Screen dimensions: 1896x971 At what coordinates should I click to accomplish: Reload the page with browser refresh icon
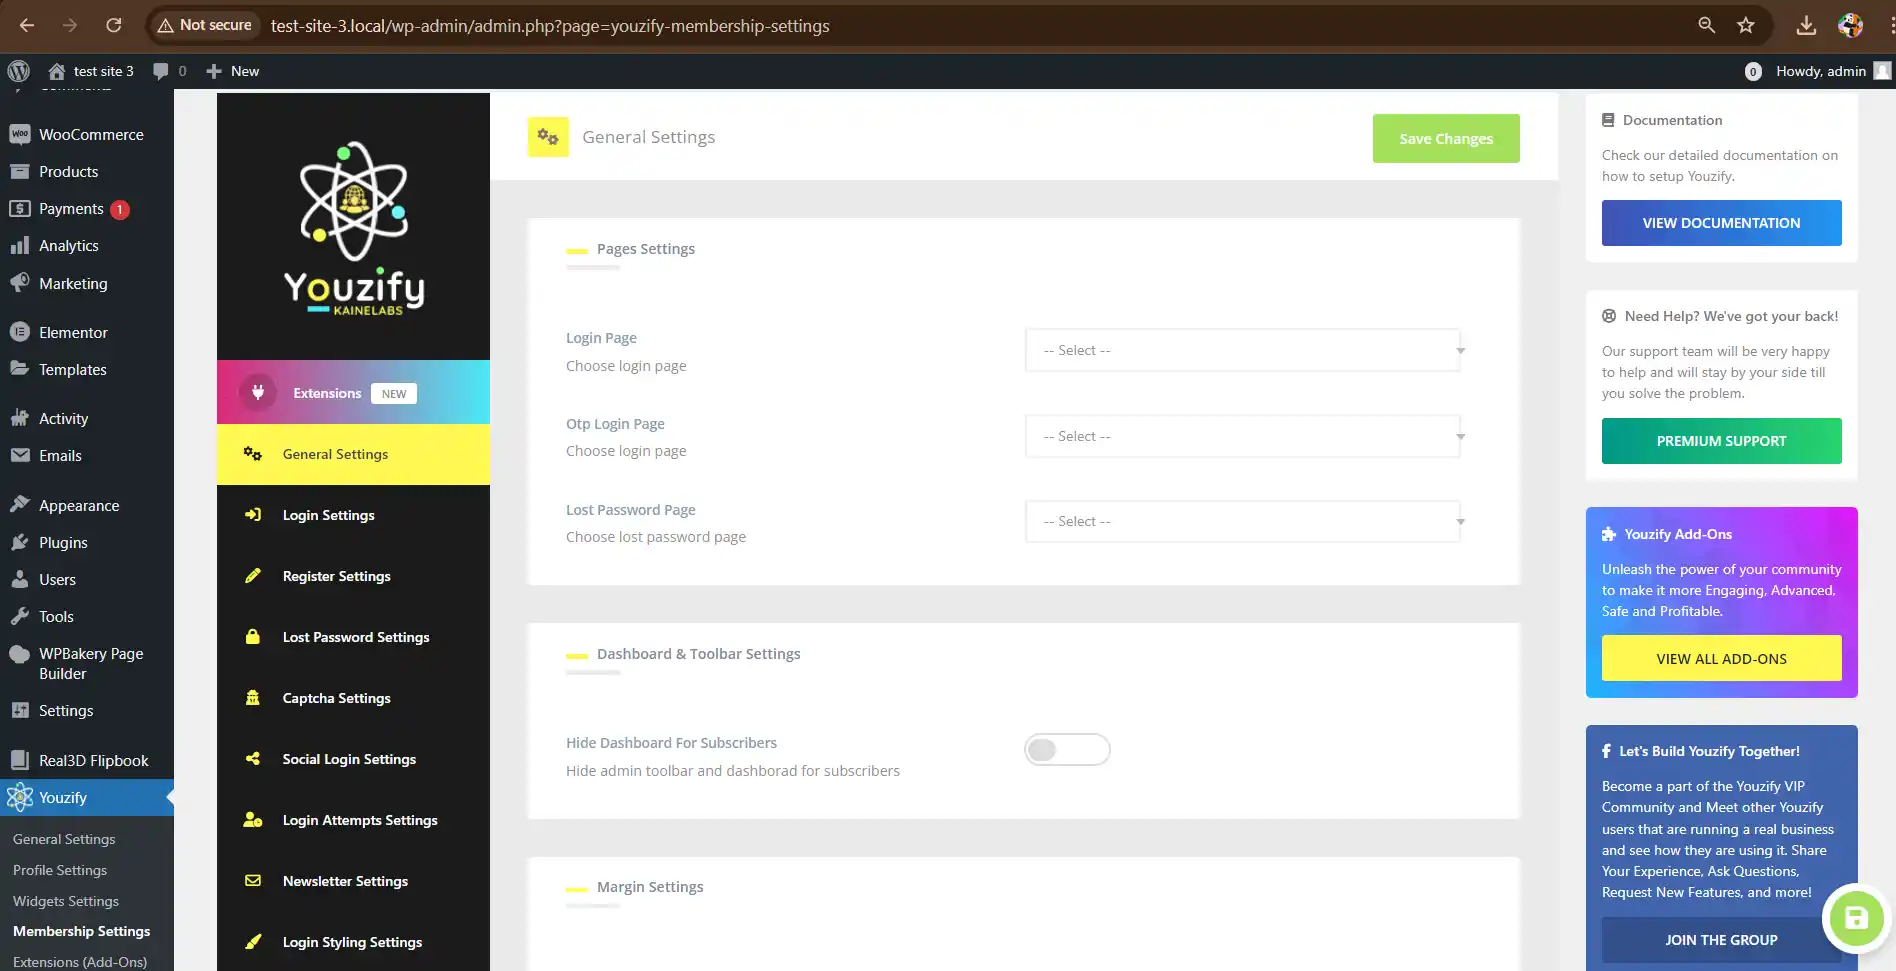tap(113, 25)
